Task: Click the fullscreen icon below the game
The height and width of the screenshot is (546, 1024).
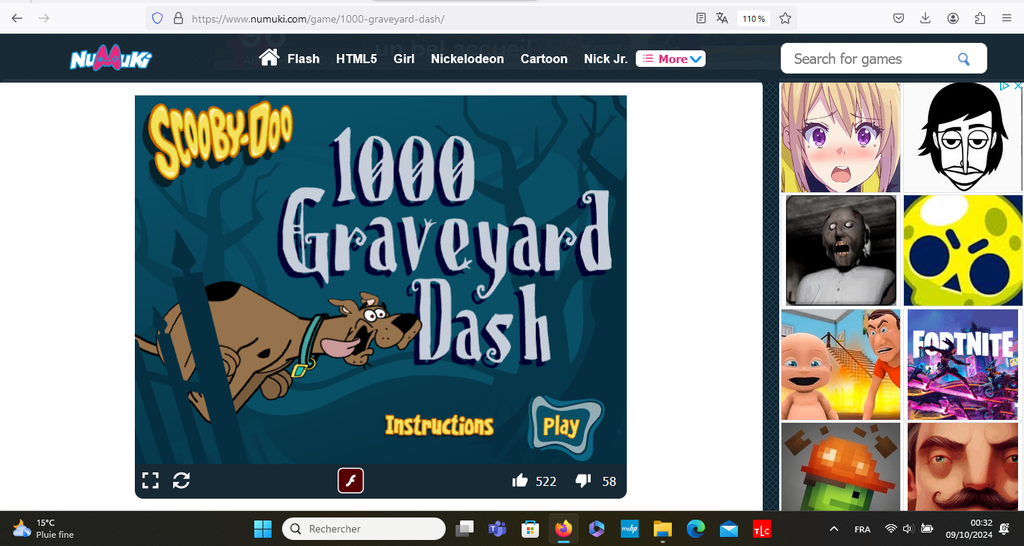Action: (x=150, y=481)
